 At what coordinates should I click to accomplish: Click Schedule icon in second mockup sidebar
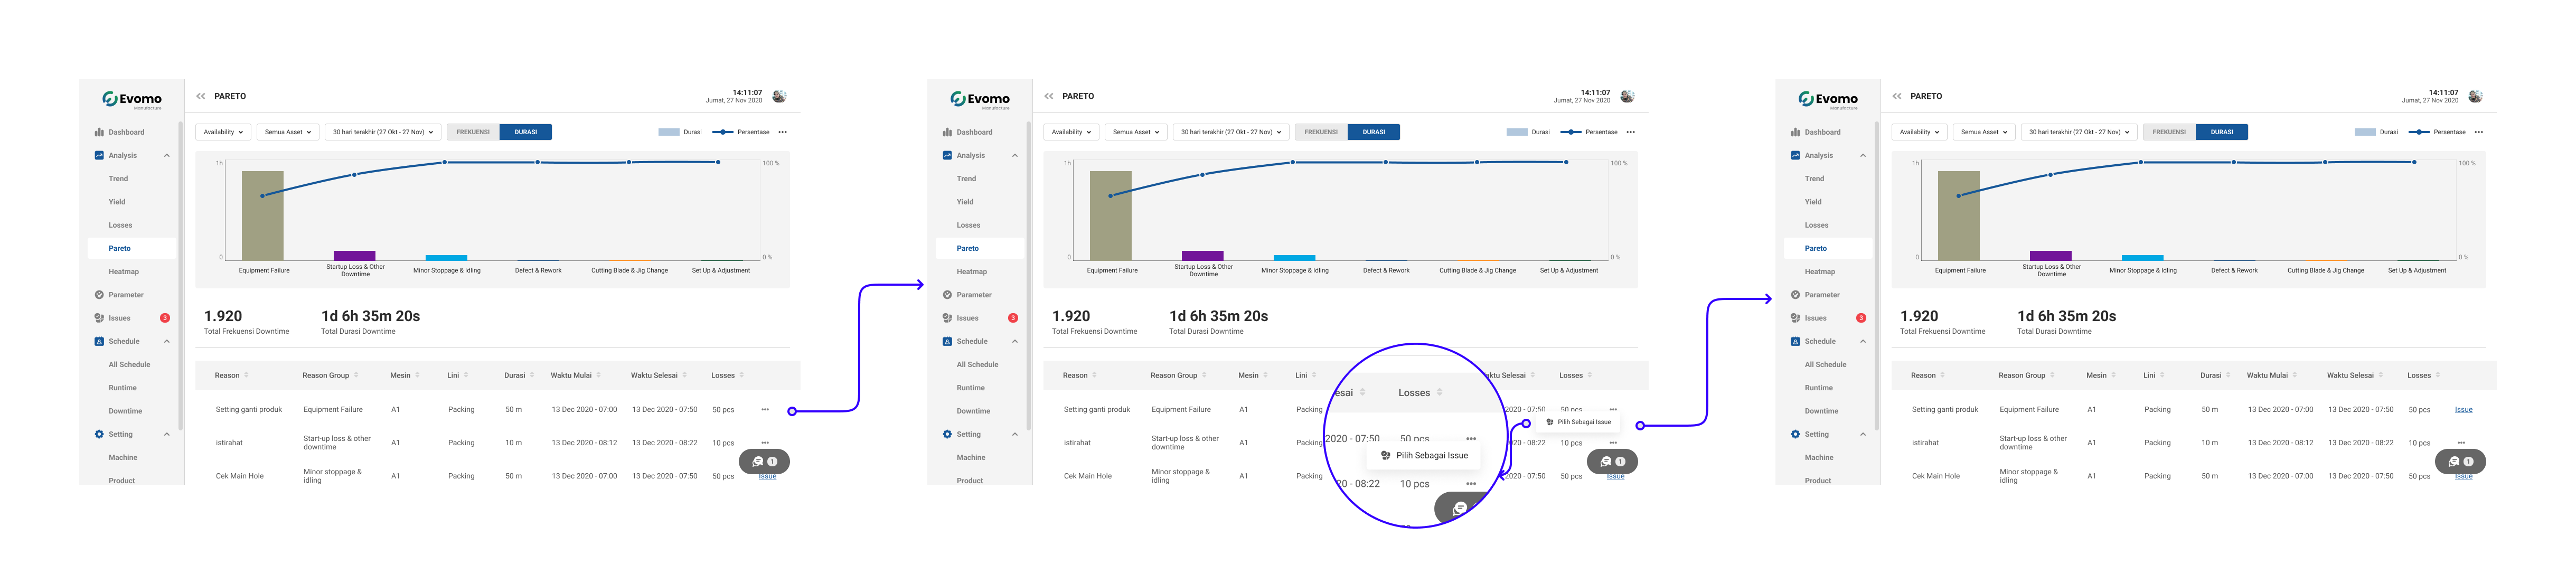[947, 341]
